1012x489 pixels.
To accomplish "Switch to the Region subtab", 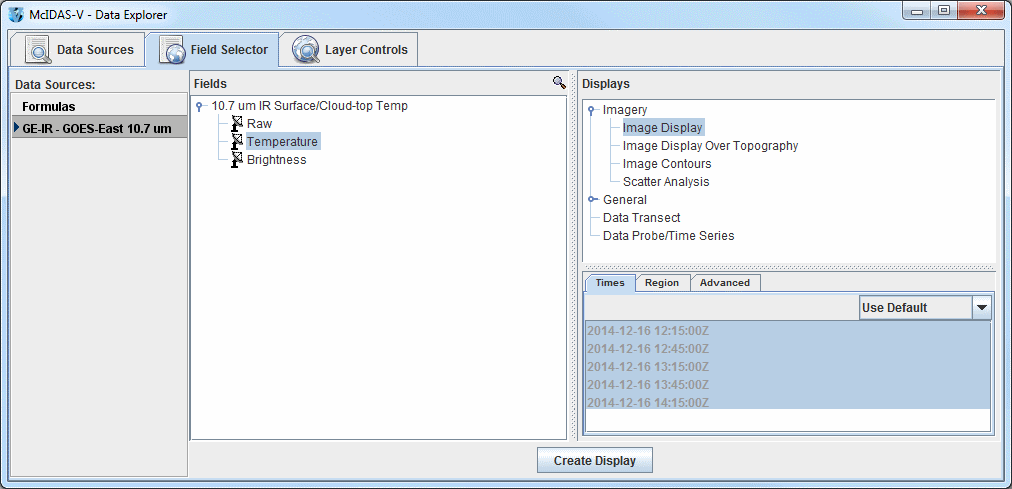I will click(661, 283).
